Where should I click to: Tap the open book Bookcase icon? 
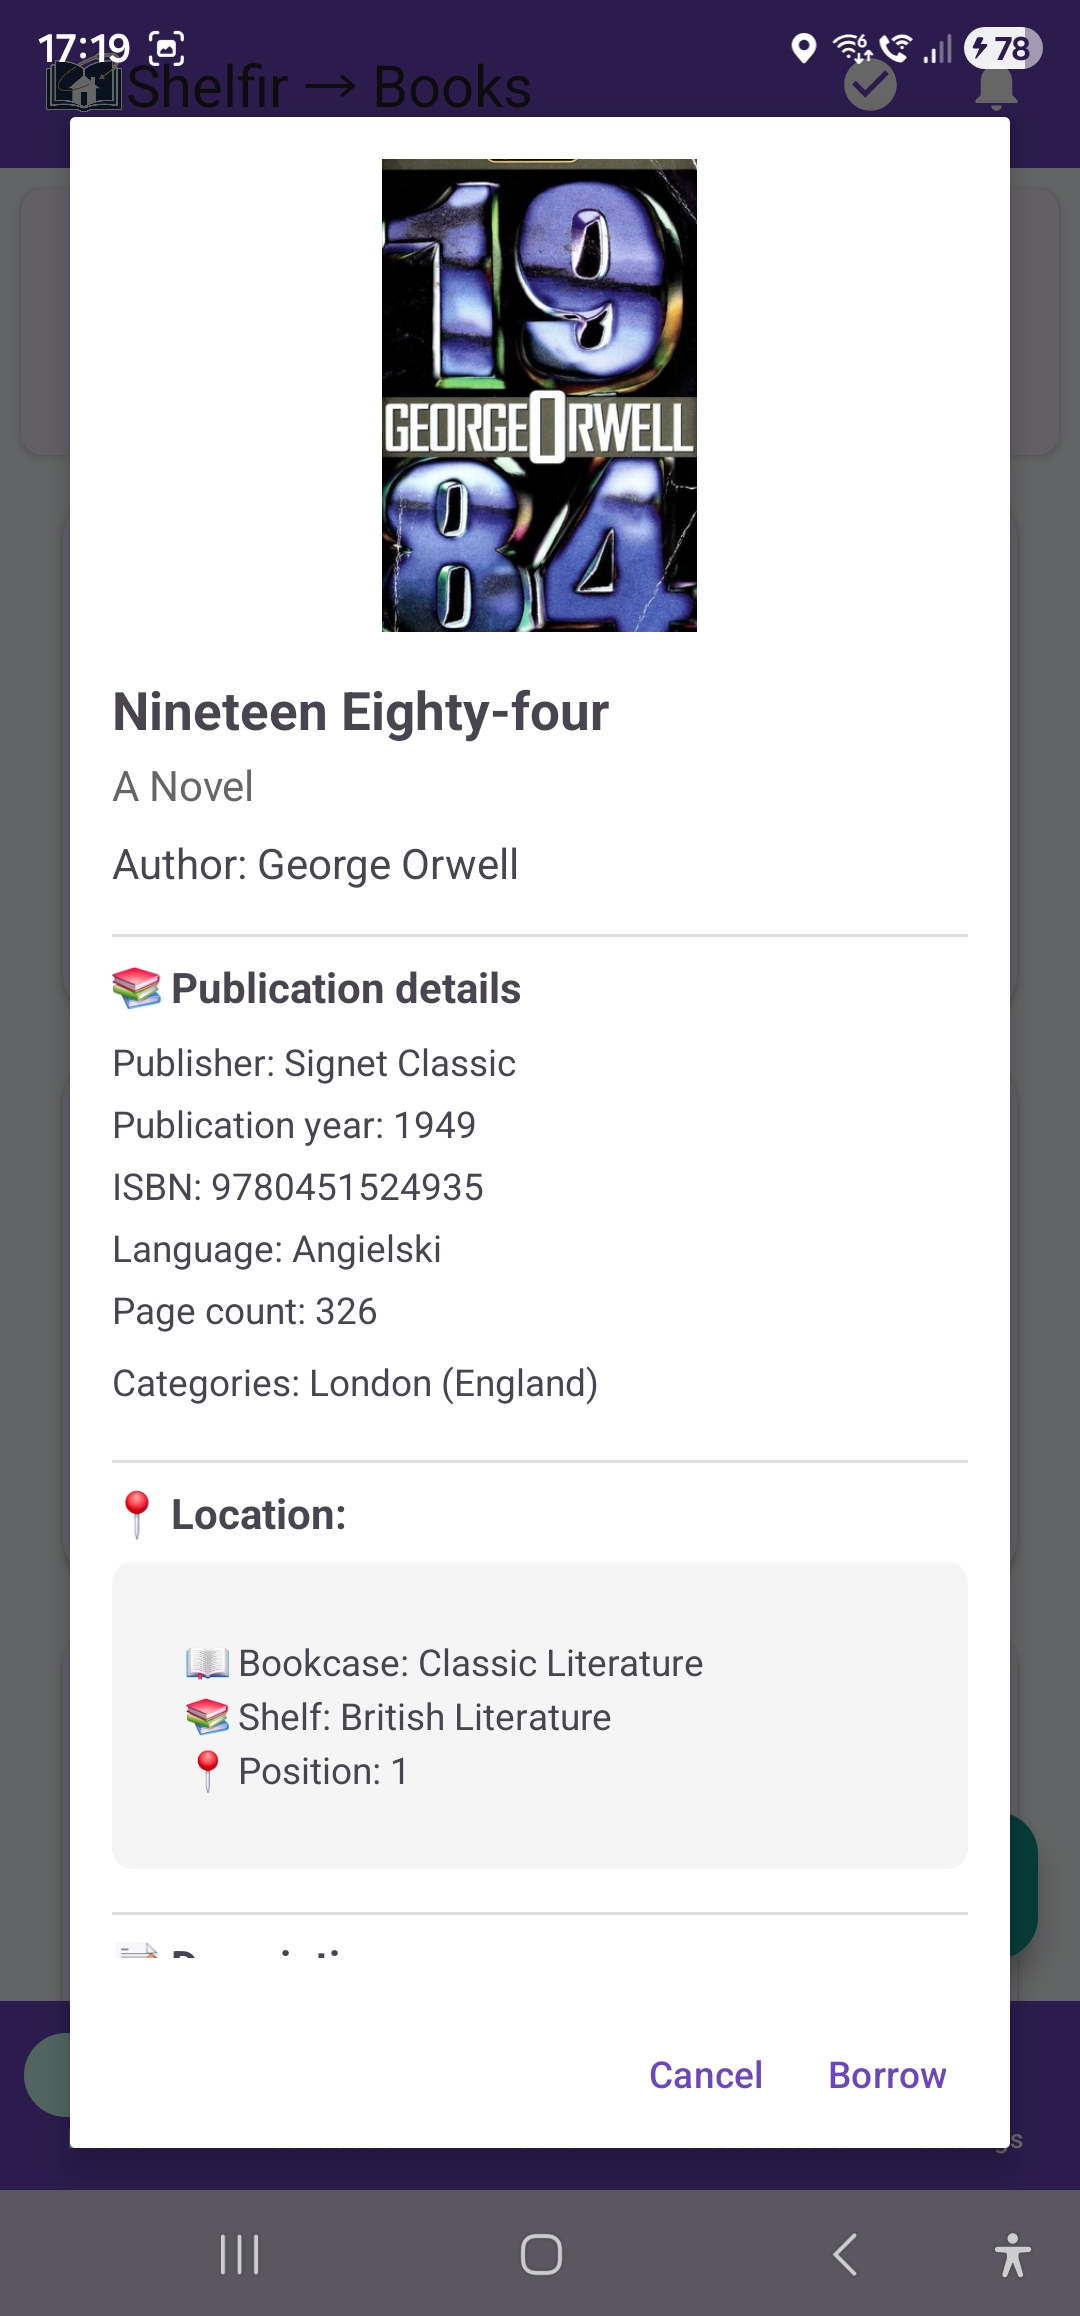click(207, 1663)
